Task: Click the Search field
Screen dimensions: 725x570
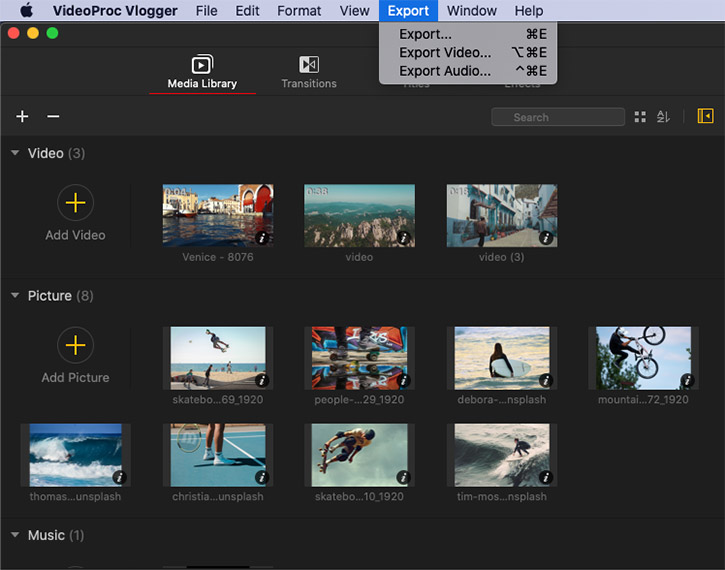Action: click(558, 117)
